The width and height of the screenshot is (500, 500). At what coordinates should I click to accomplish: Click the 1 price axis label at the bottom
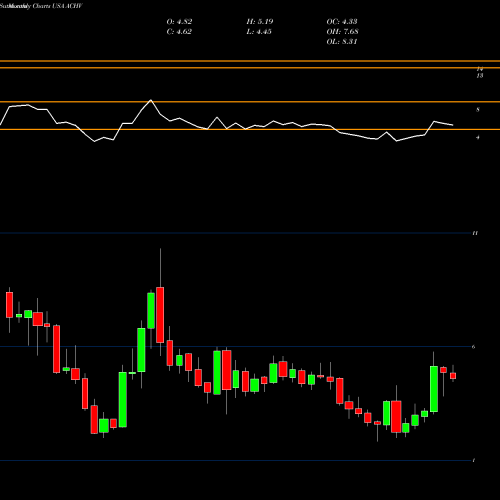click(x=474, y=460)
